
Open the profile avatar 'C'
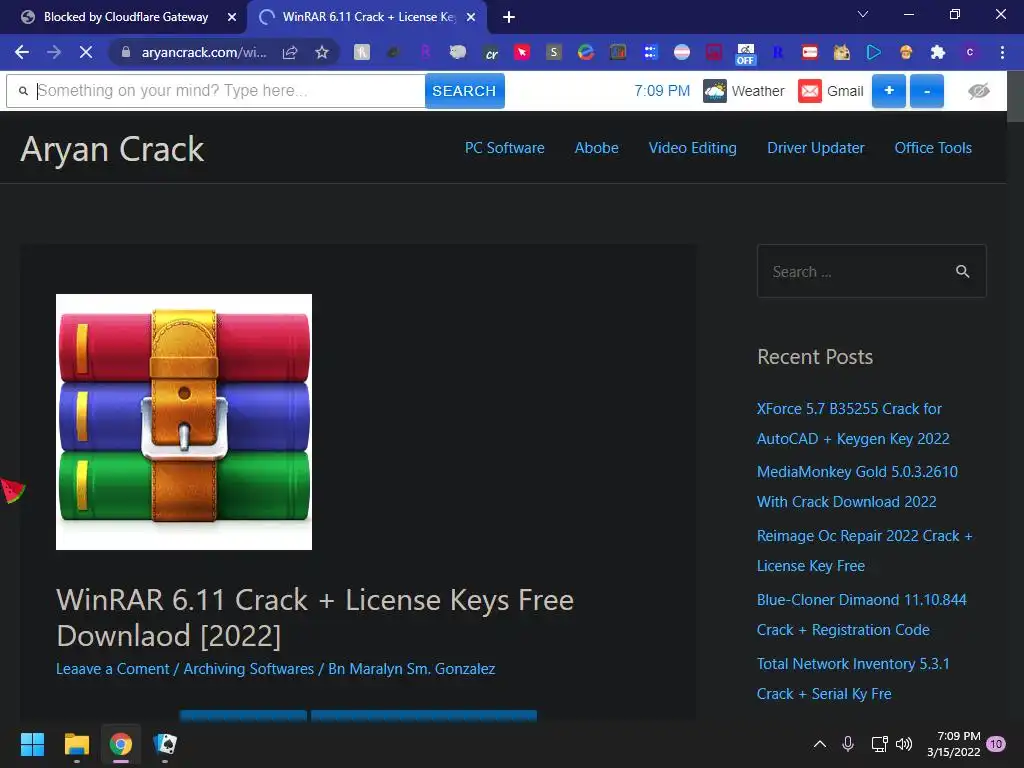970,52
